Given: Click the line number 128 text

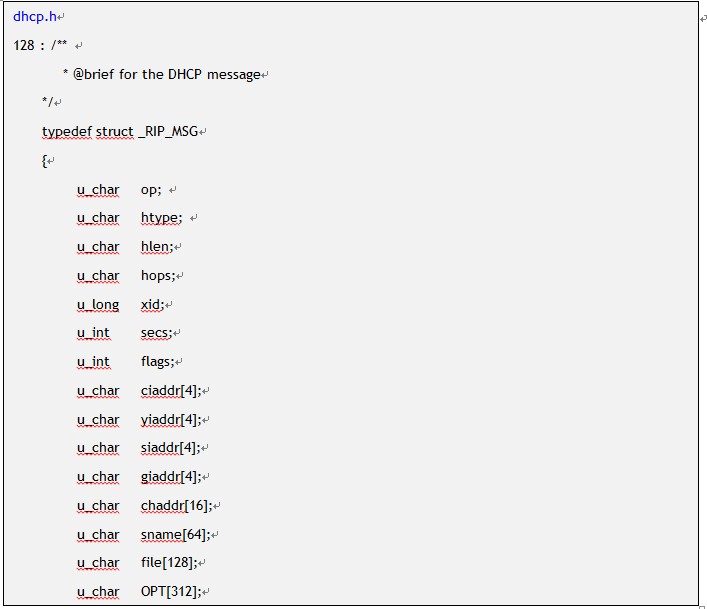Looking at the screenshot, I should click(24, 46).
